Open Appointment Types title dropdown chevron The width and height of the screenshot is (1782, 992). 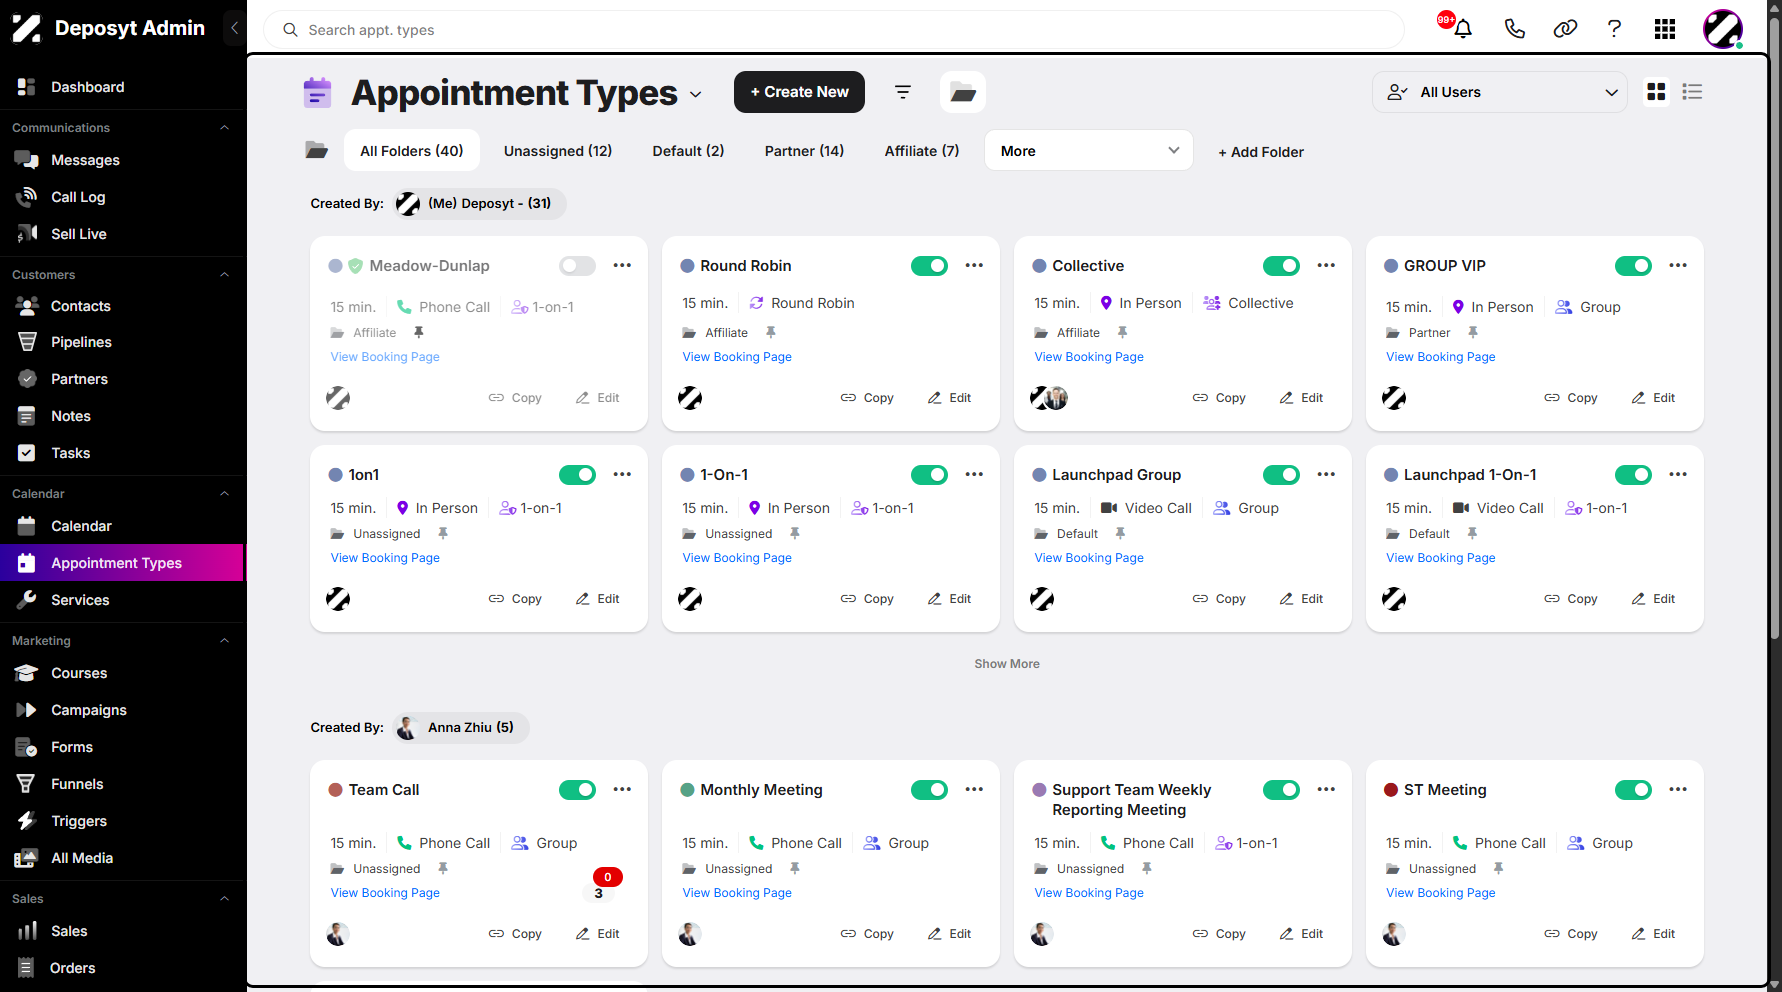pyautogui.click(x=696, y=95)
